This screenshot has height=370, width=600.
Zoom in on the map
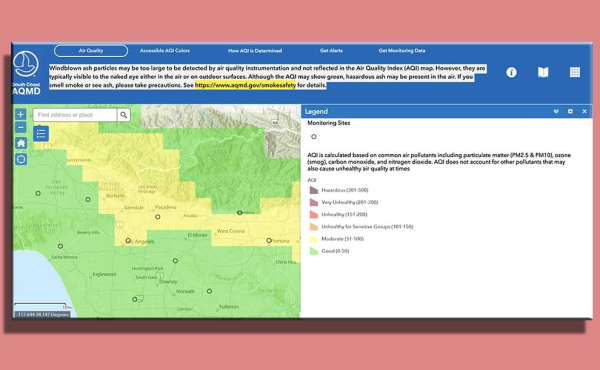point(21,114)
